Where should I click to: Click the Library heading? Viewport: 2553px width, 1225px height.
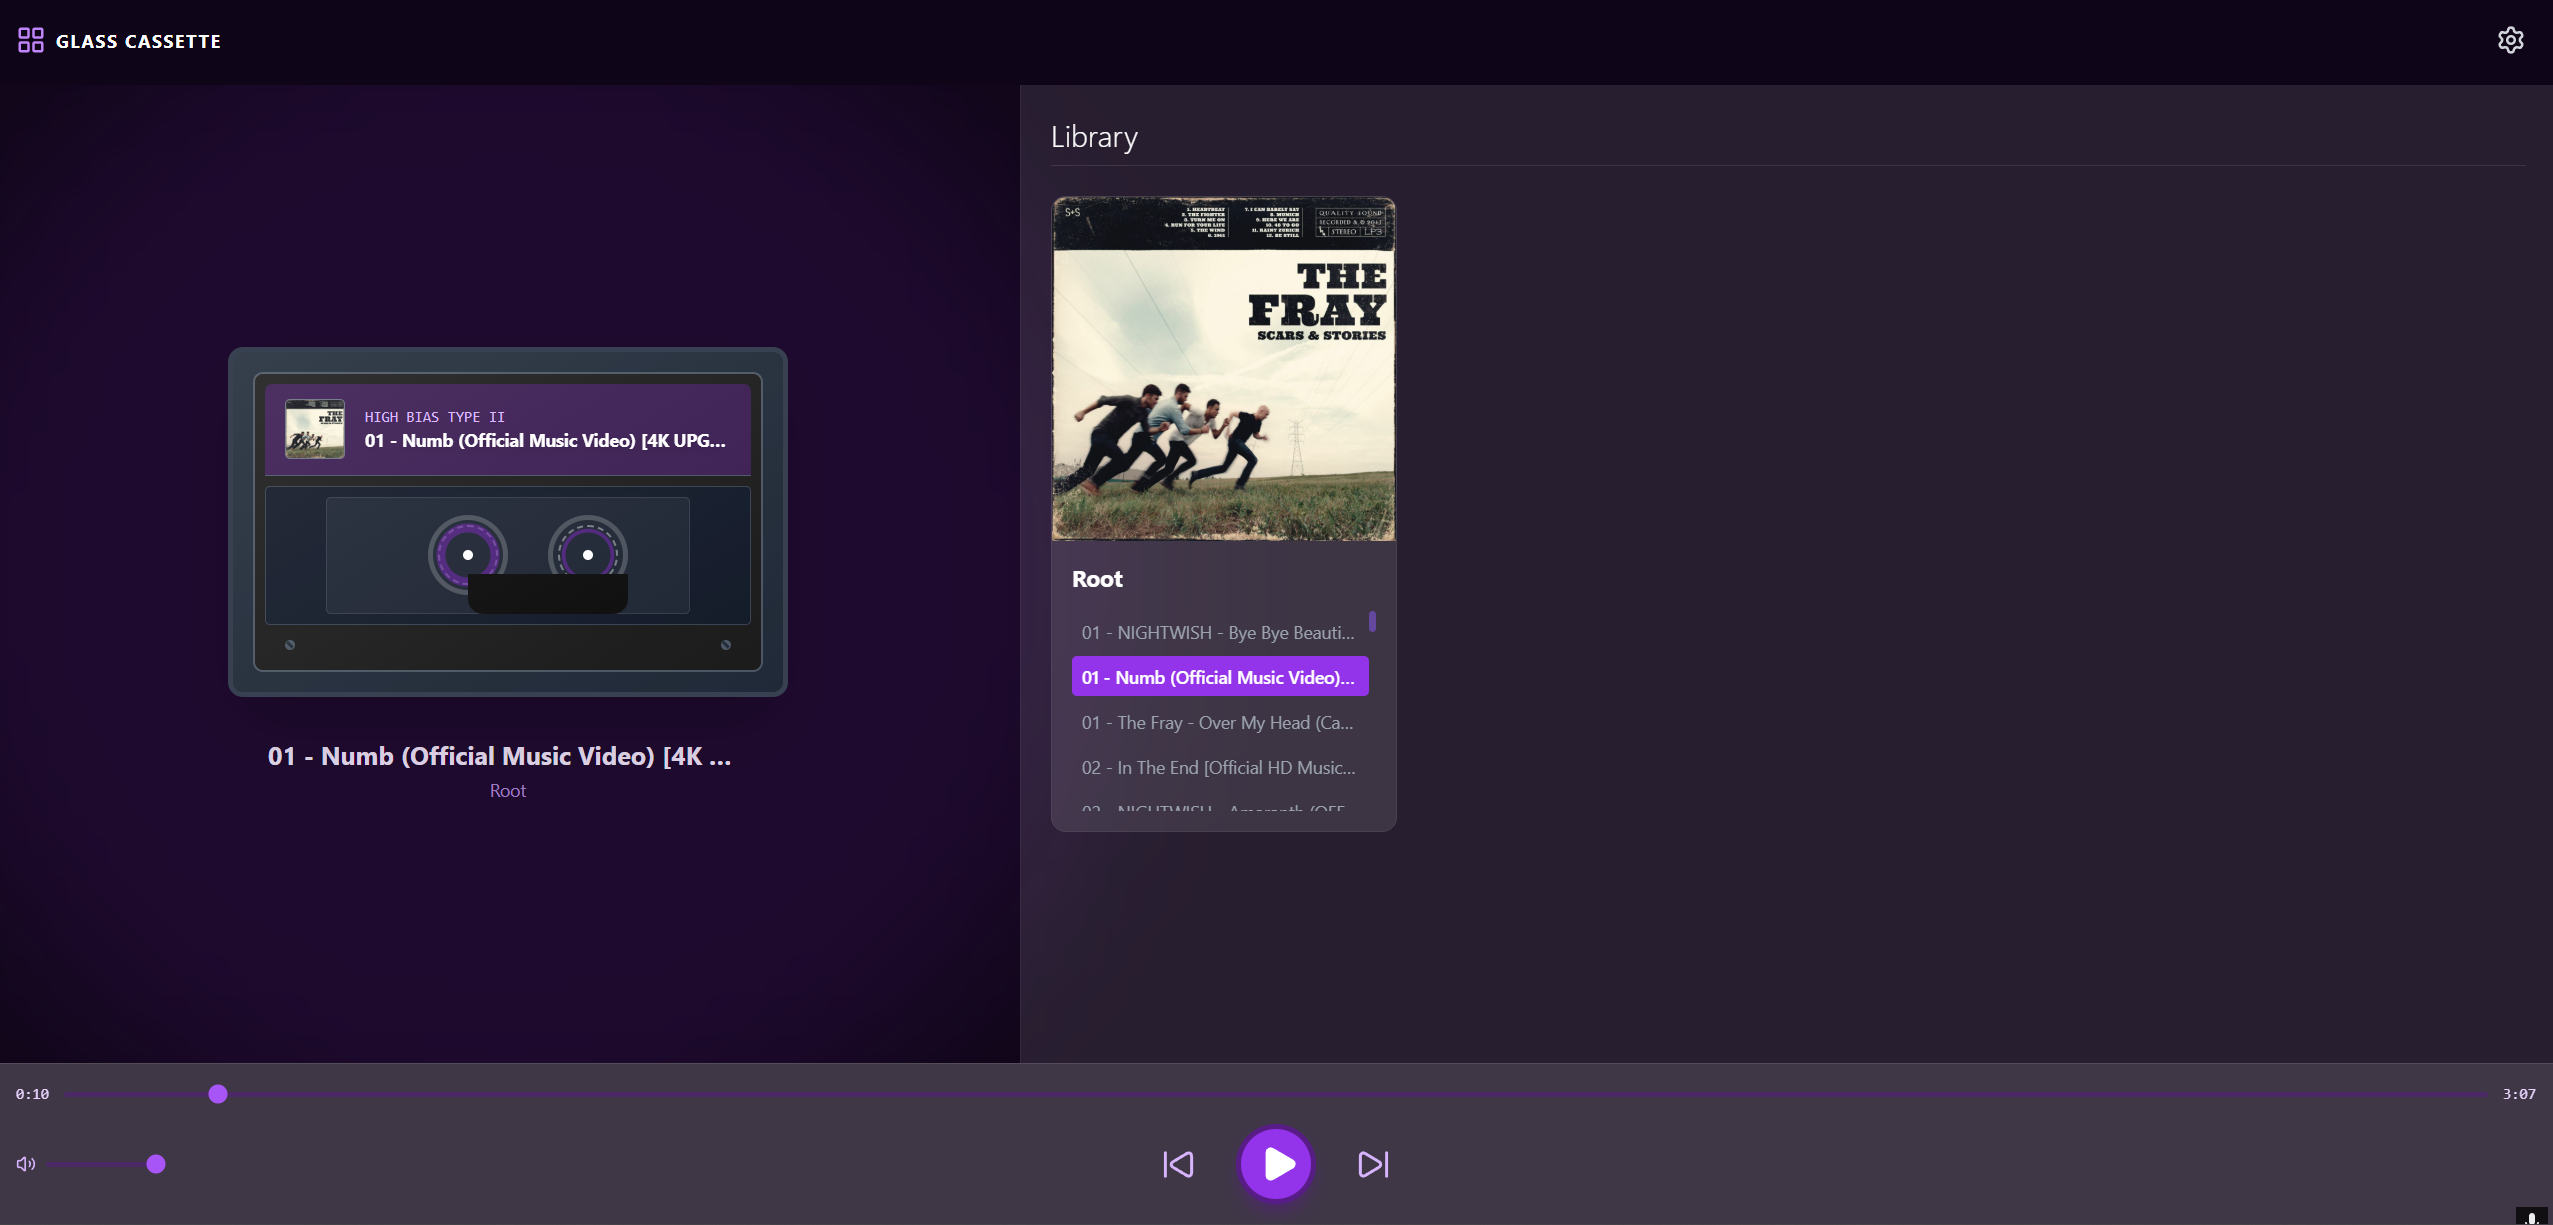(1094, 137)
